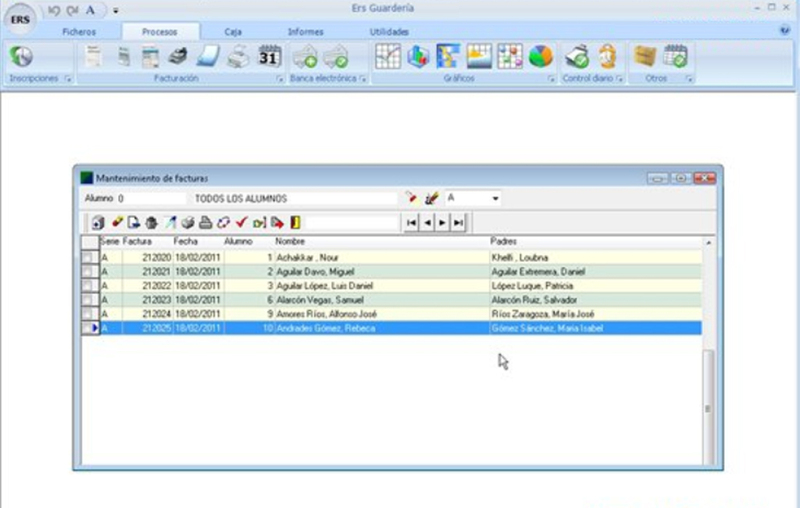Switch to the Utilidades ribbon tab
This screenshot has height=508, width=800.
[389, 32]
